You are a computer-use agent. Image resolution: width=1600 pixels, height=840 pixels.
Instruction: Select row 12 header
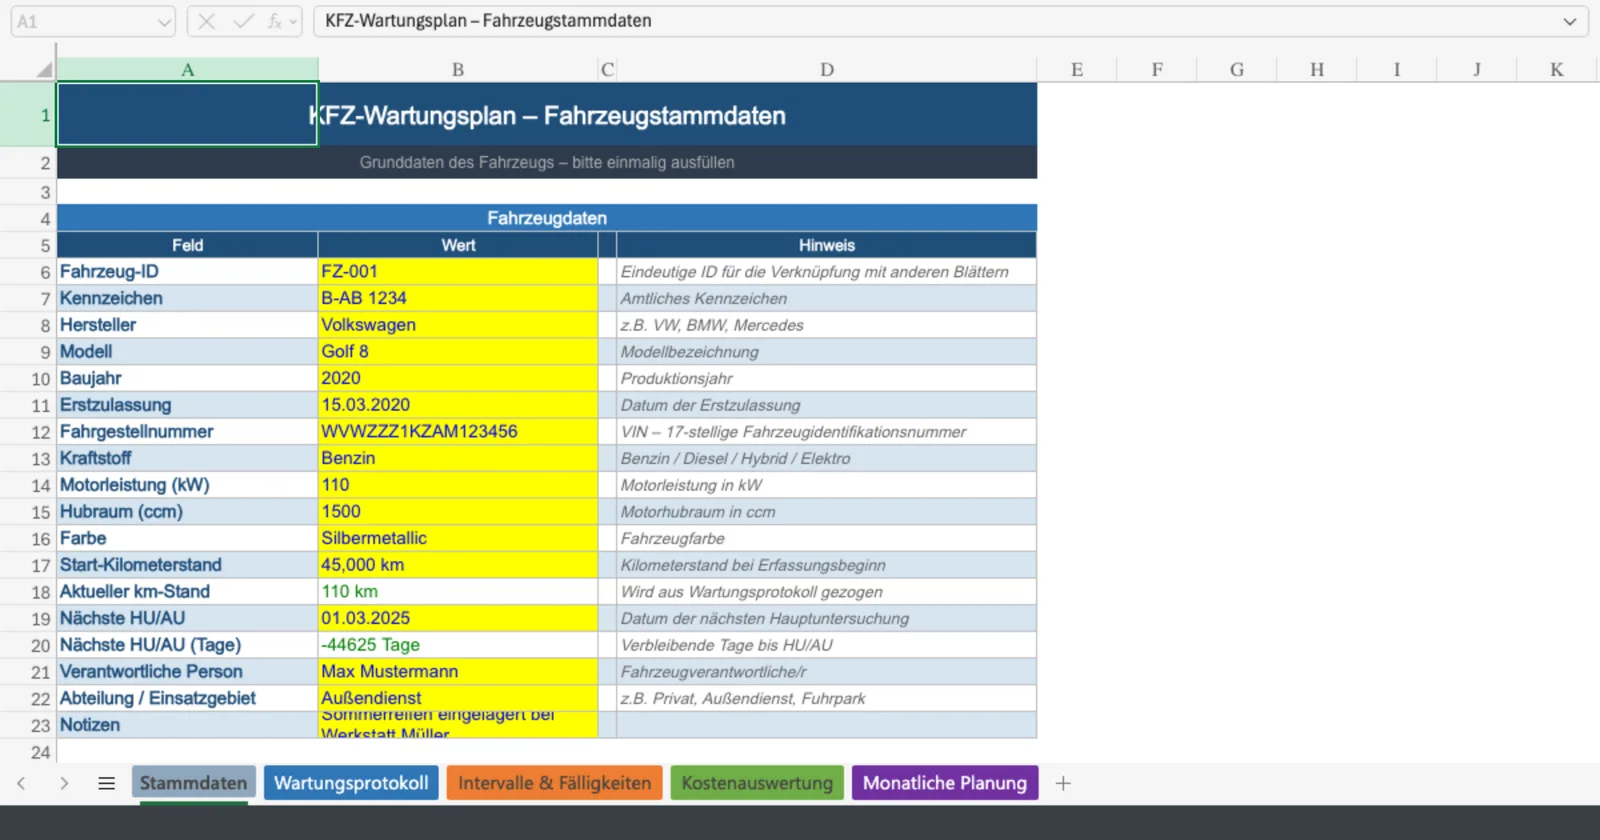coord(40,432)
